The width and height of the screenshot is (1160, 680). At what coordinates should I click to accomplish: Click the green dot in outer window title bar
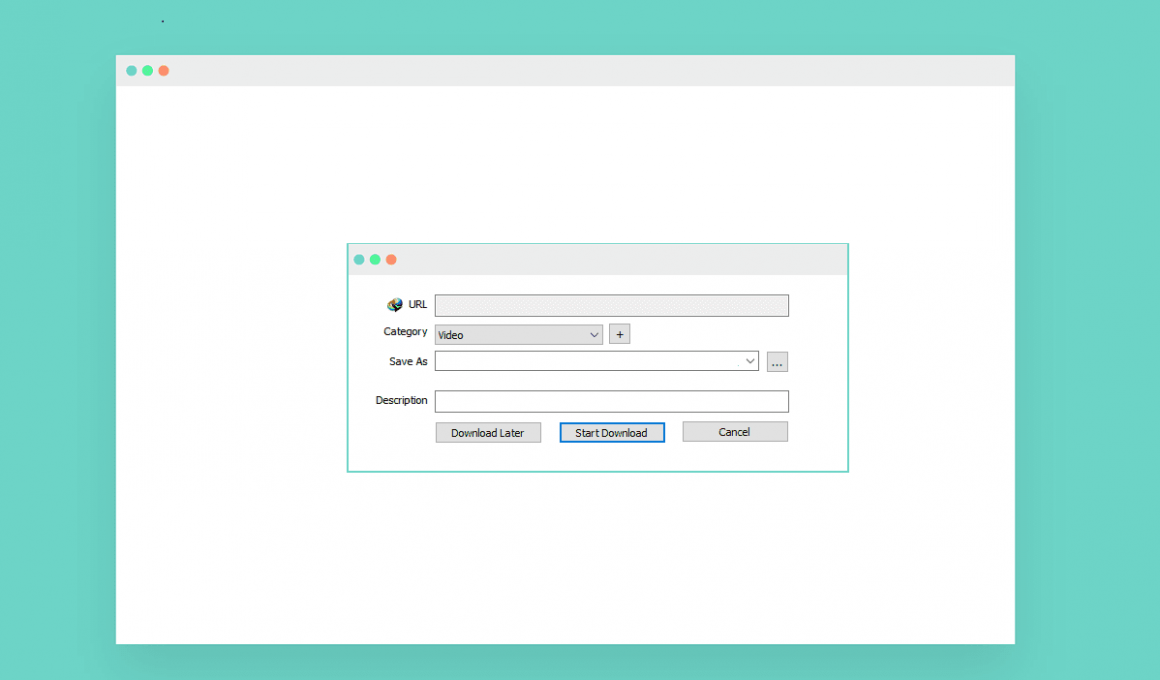147,71
